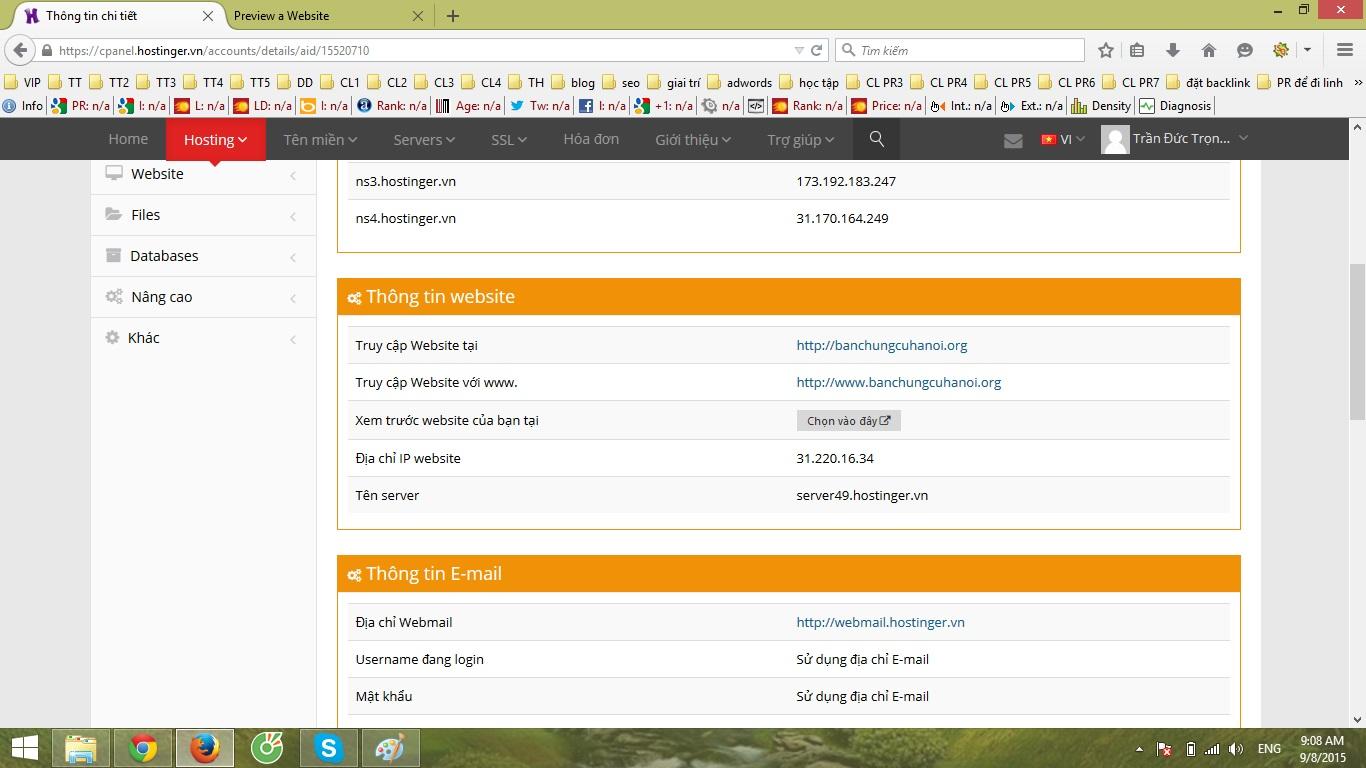Expand the Website section chevron in sidebar
This screenshot has width=1366, height=768.
(293, 175)
